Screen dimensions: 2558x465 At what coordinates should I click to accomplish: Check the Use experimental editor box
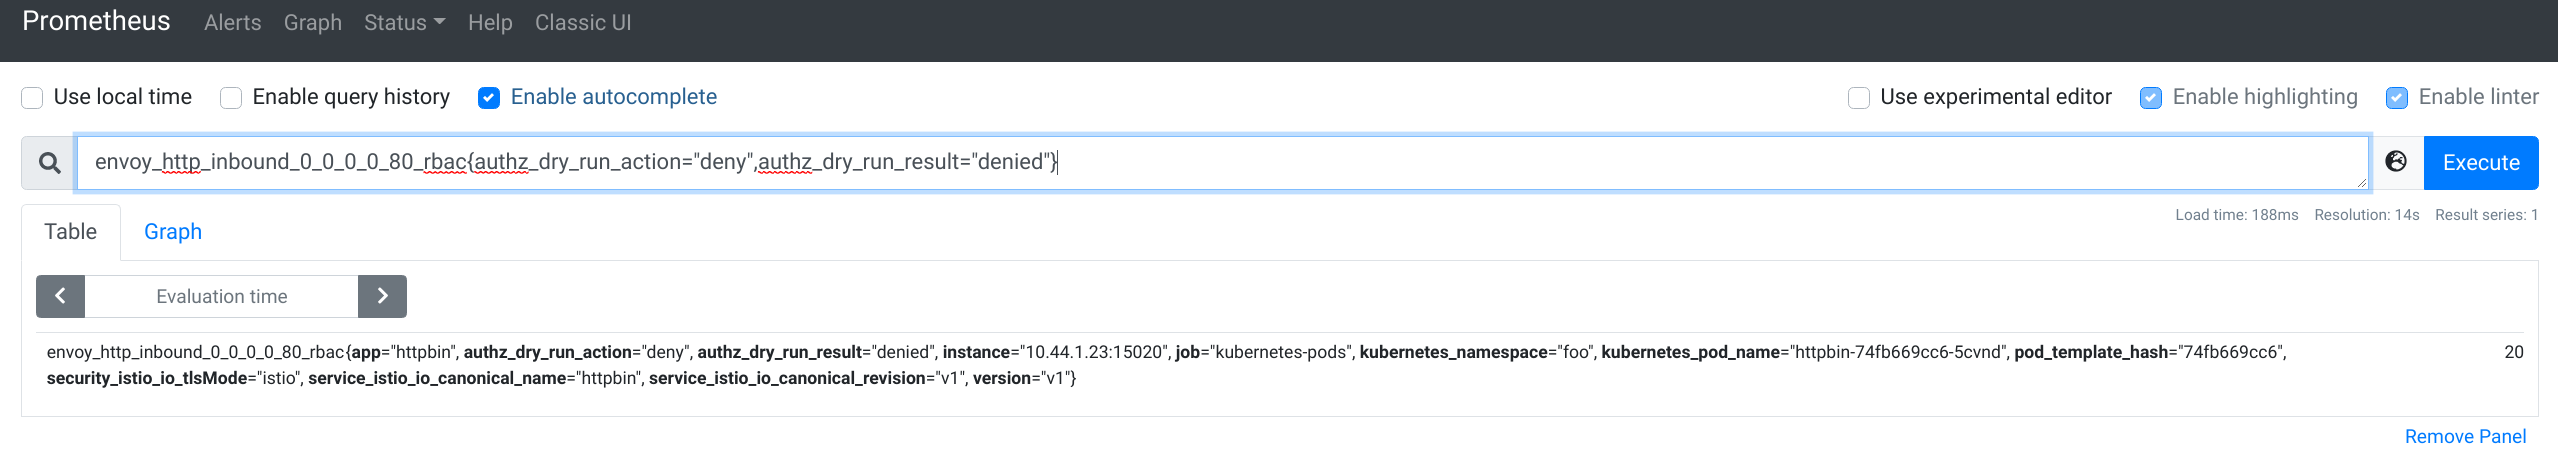pos(1859,98)
